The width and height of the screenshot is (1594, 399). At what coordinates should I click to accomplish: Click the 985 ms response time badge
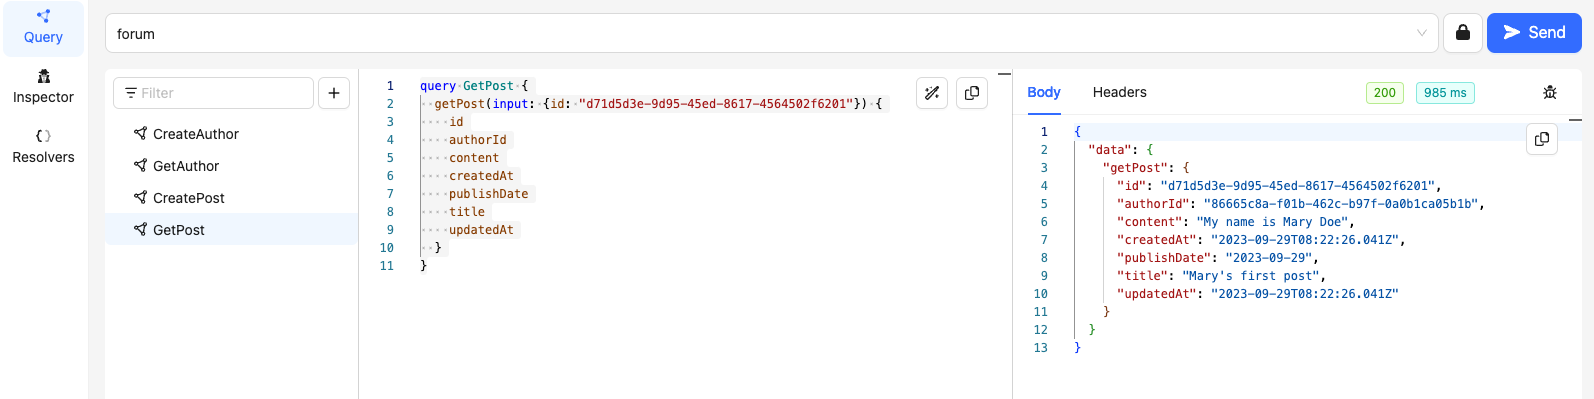pyautogui.click(x=1445, y=93)
